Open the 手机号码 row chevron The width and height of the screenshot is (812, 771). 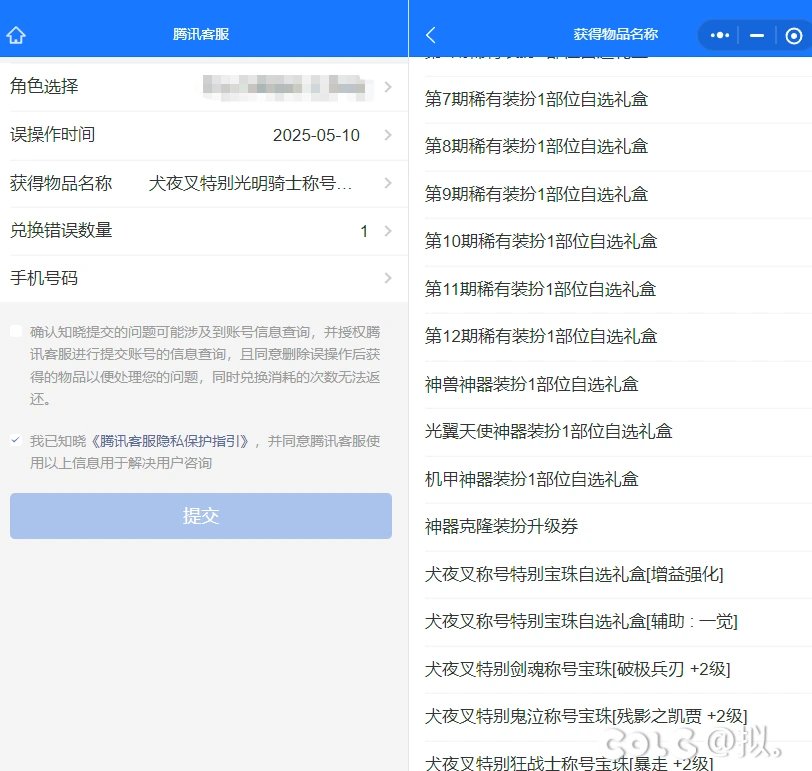[388, 278]
